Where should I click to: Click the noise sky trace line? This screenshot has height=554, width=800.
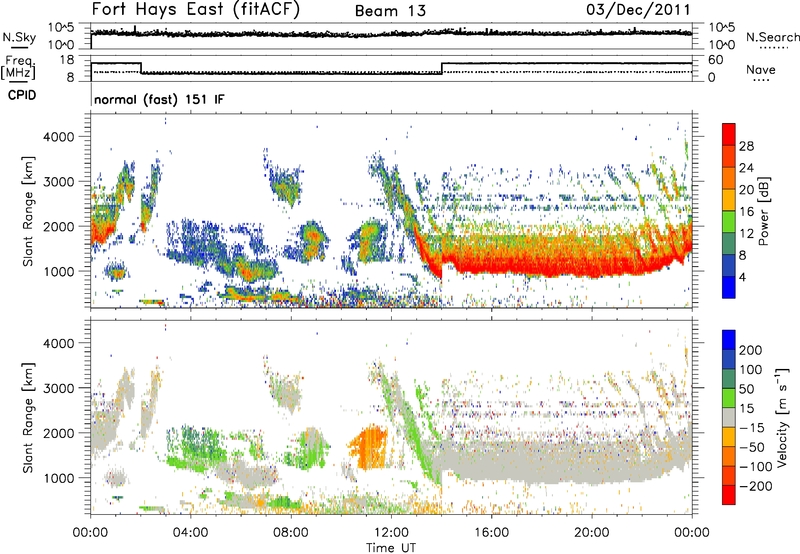pos(391,33)
